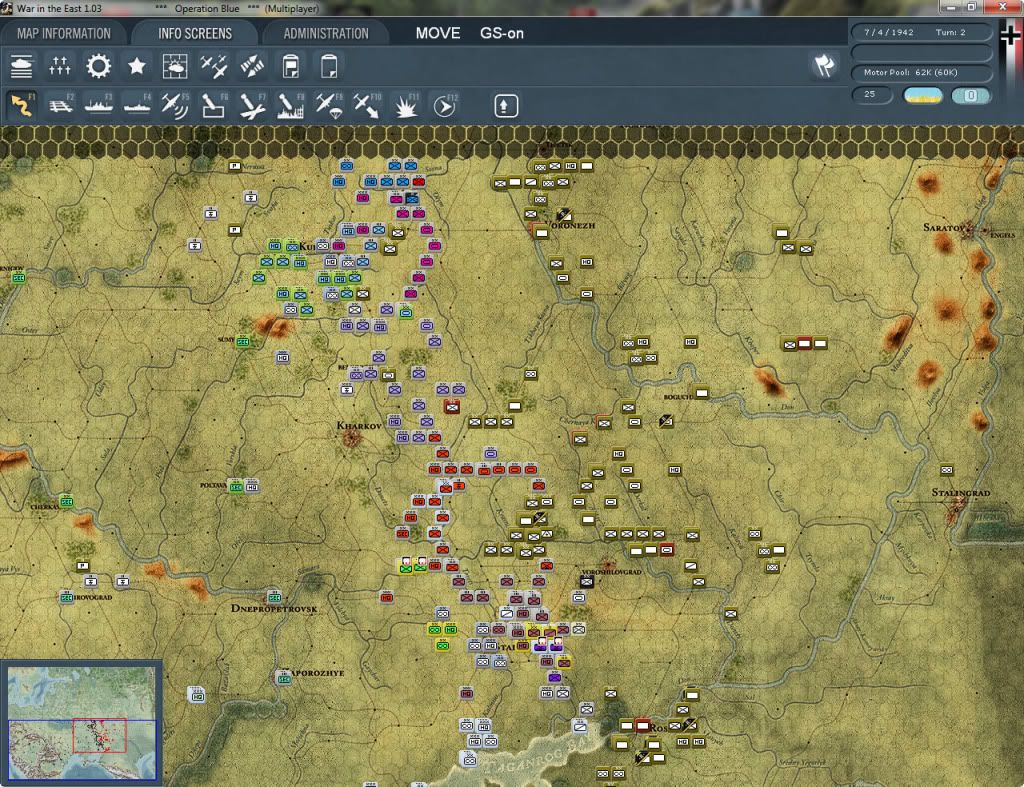Screen dimensions: 1024x787
Task: Select the Kharkov city hex
Action: pos(352,438)
